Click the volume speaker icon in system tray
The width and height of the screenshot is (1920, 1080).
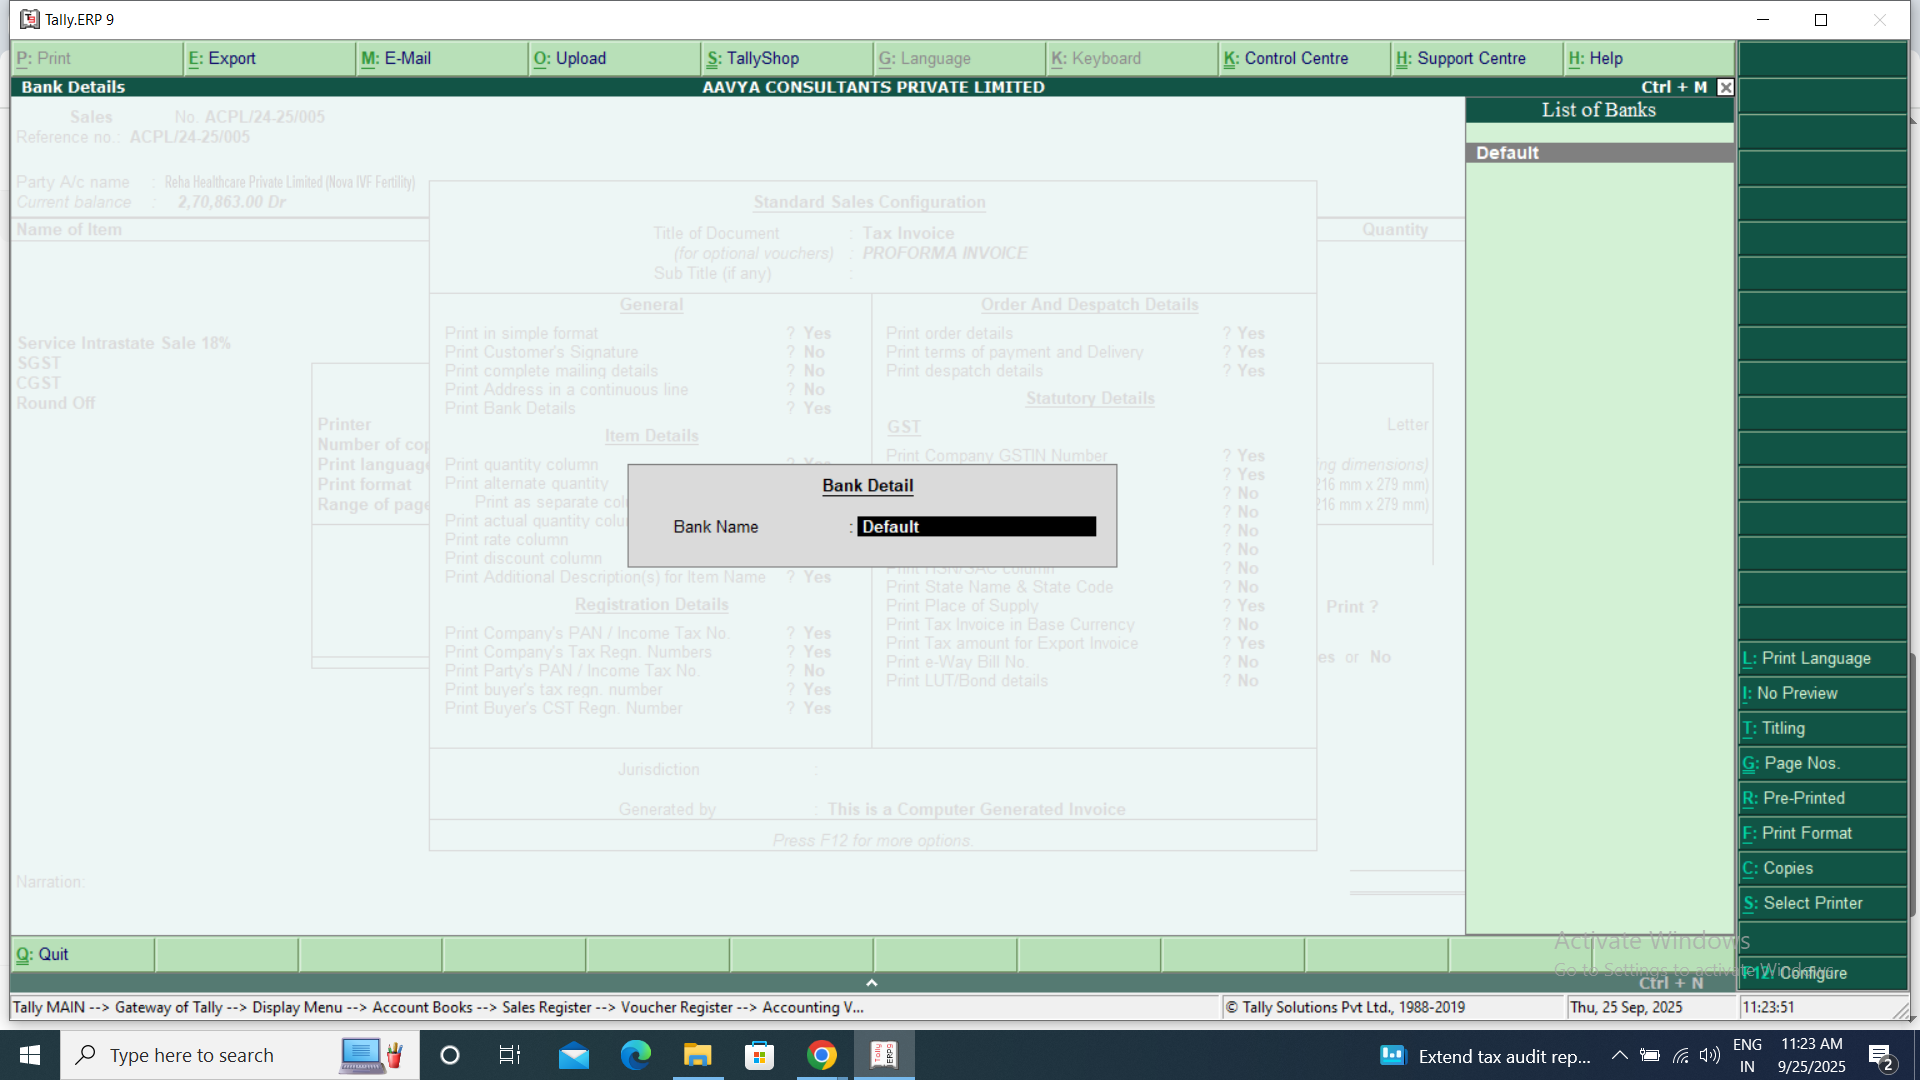tap(1708, 1054)
